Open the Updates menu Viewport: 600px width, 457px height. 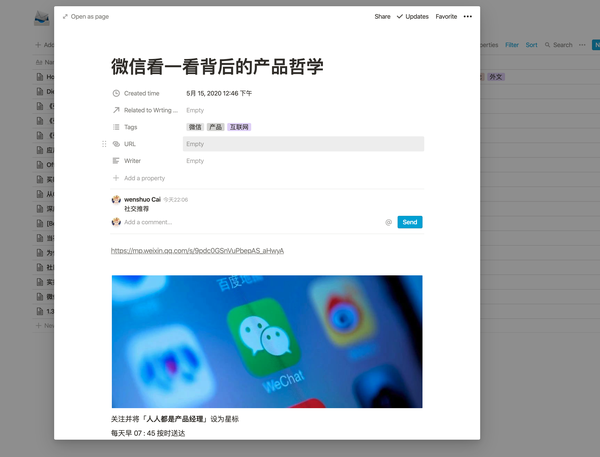click(412, 16)
